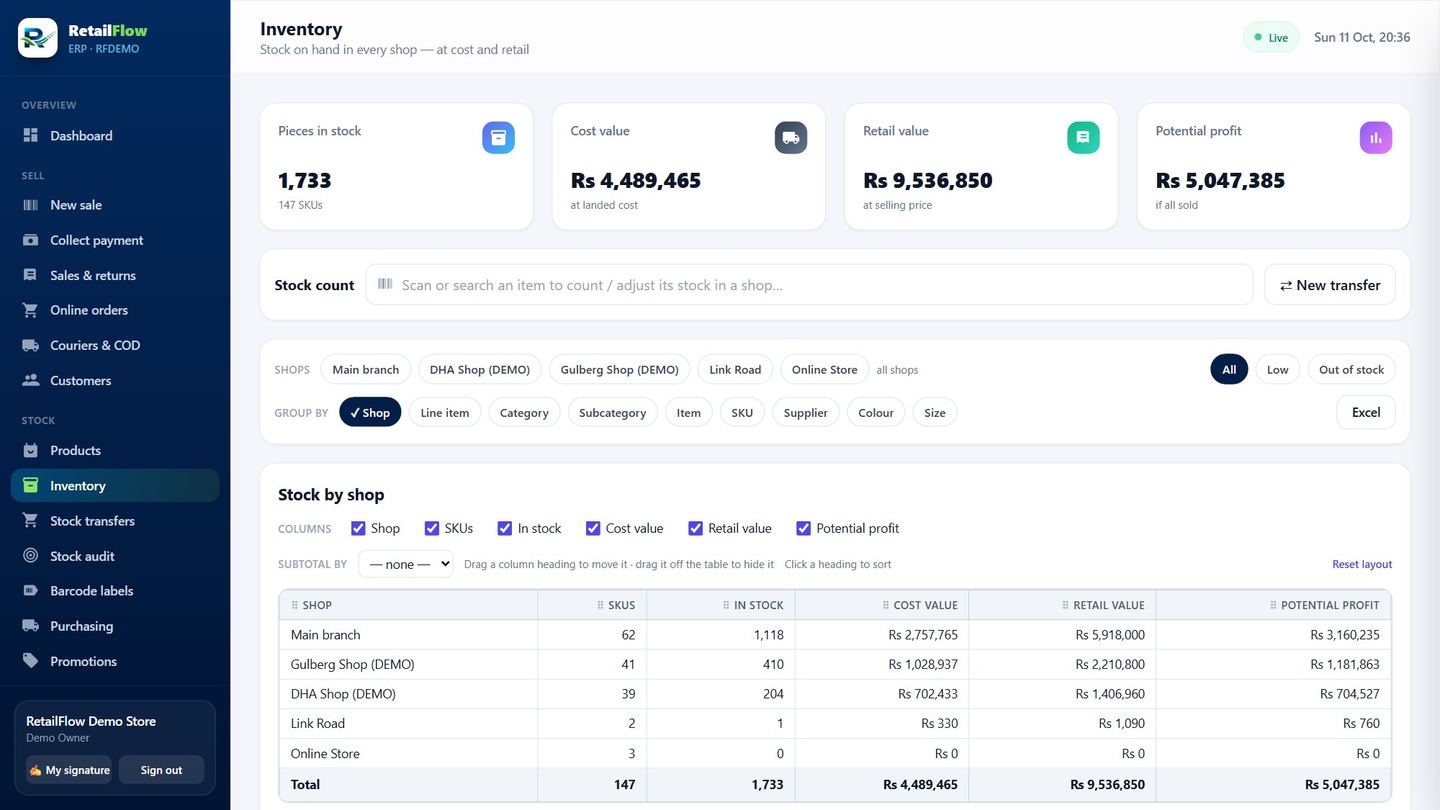
Task: Group stock by Colour
Action: [x=876, y=412]
